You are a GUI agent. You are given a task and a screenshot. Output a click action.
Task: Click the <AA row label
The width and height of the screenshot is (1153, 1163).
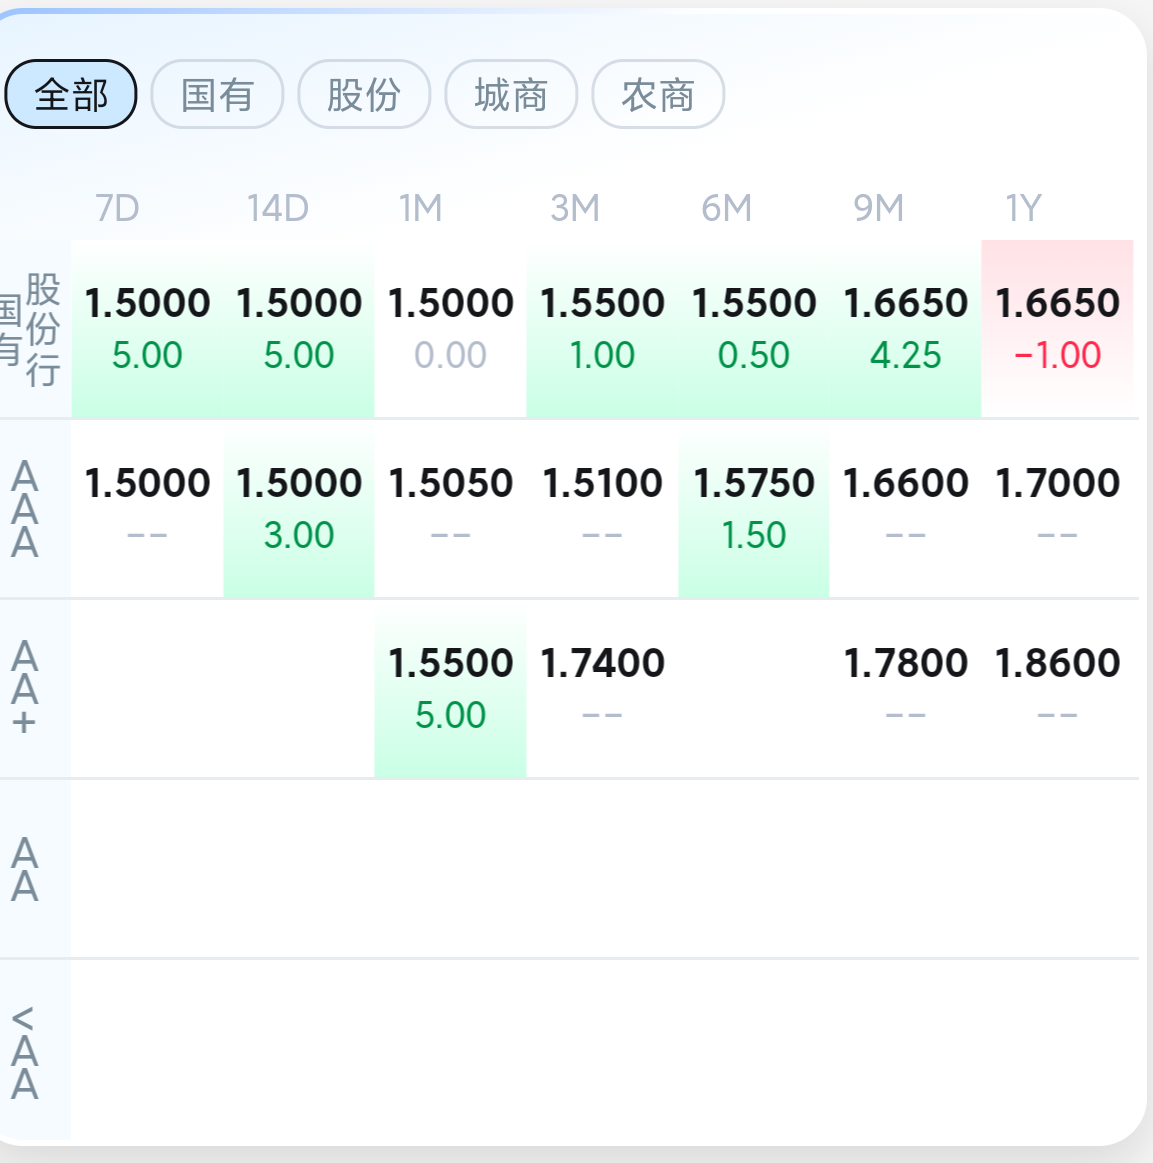pos(24,1051)
